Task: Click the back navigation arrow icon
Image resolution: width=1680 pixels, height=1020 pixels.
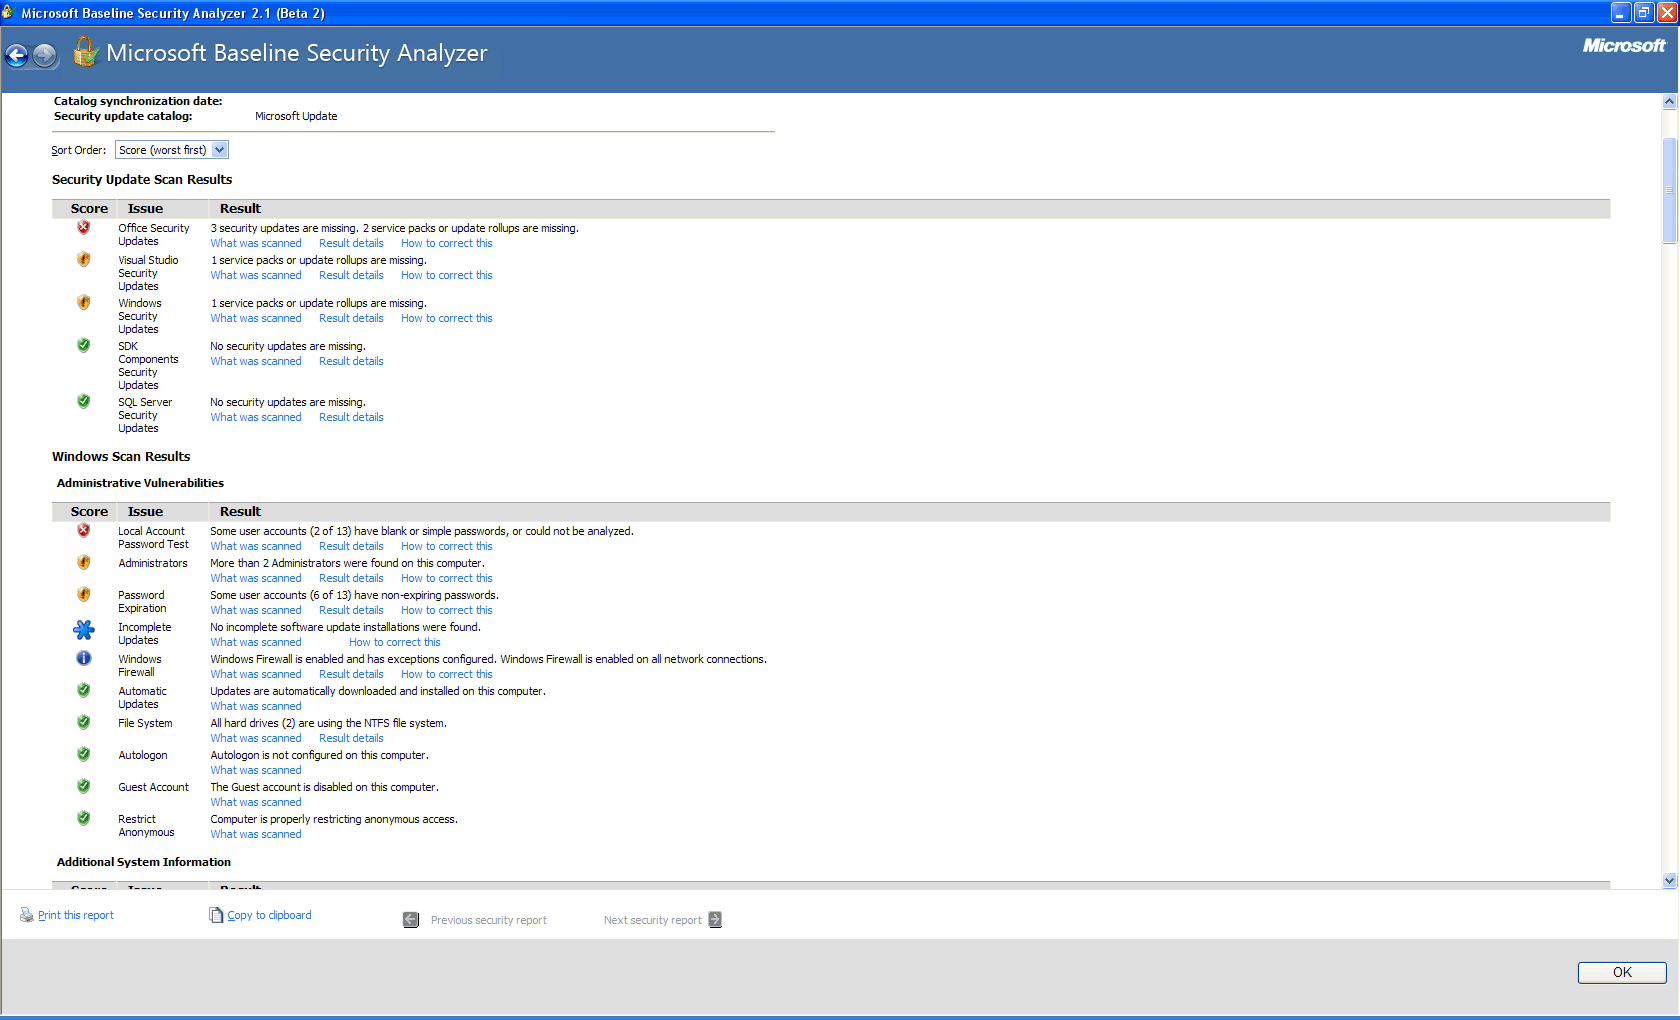Action: tap(17, 55)
